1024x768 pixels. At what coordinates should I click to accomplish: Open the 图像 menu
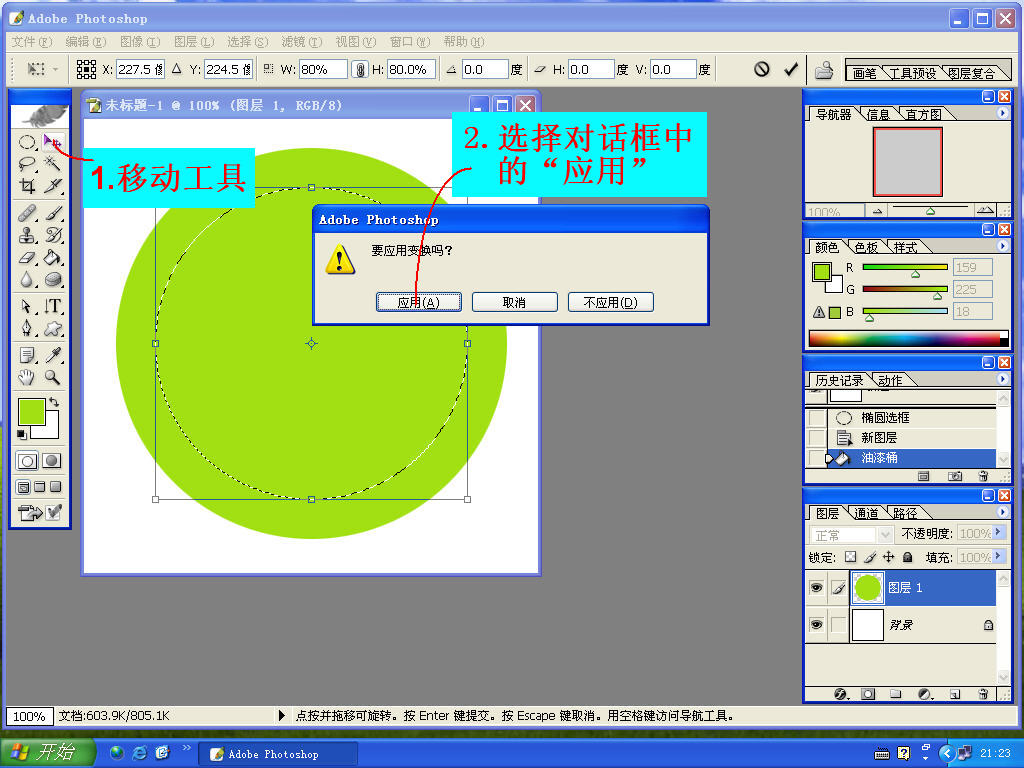tap(140, 42)
